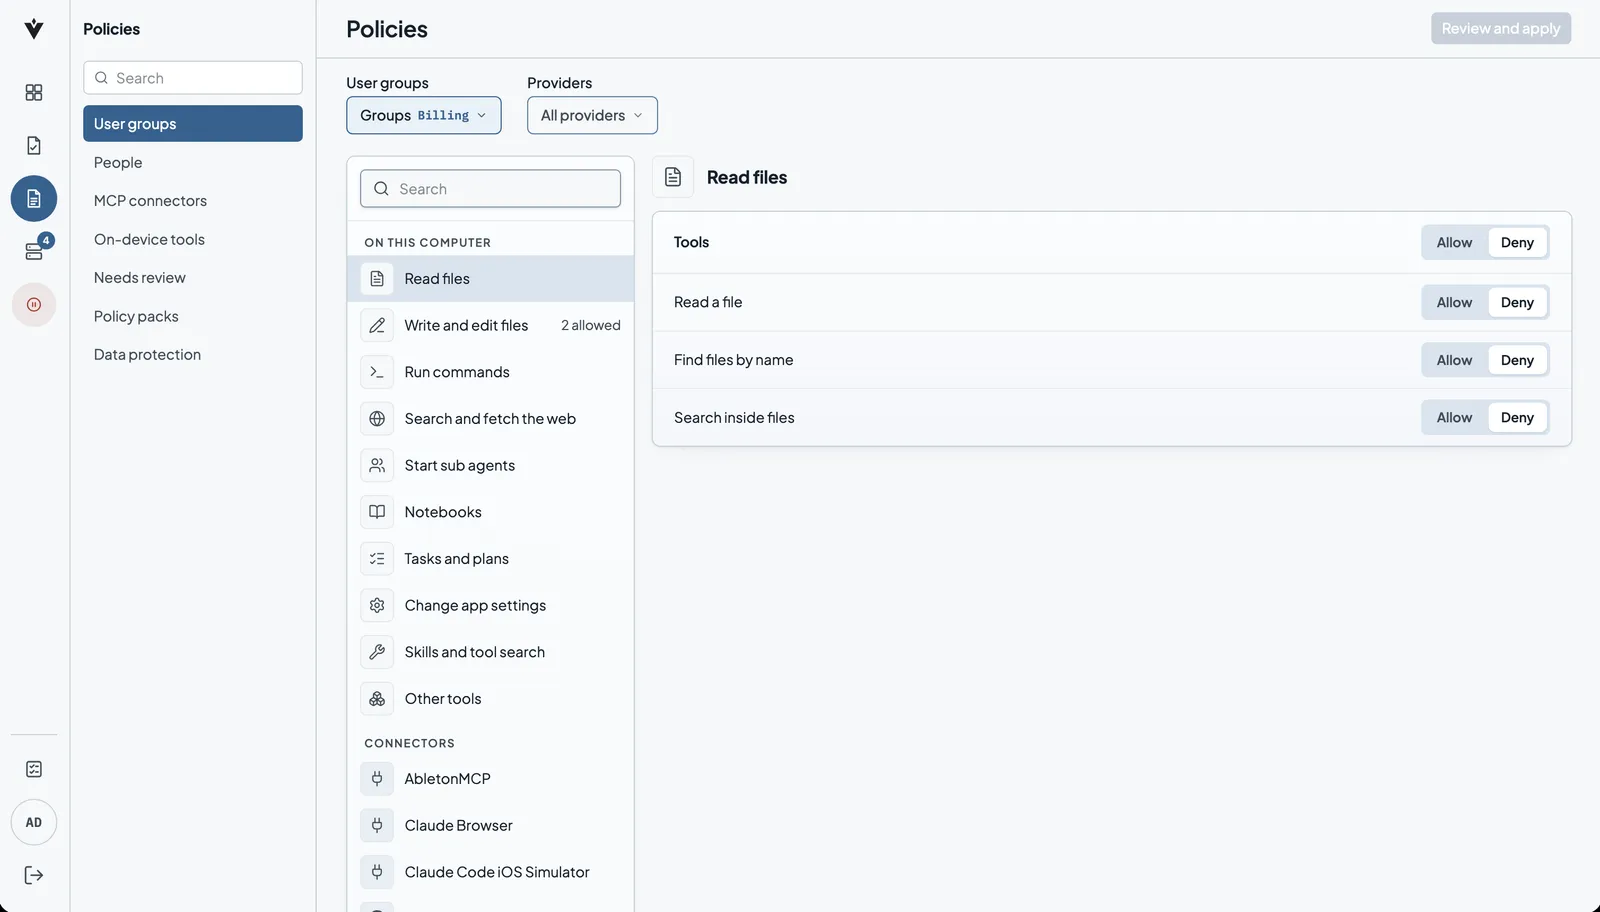This screenshot has width=1600, height=912.
Task: Click the globe icon for Search and fetch web
Action: point(377,419)
